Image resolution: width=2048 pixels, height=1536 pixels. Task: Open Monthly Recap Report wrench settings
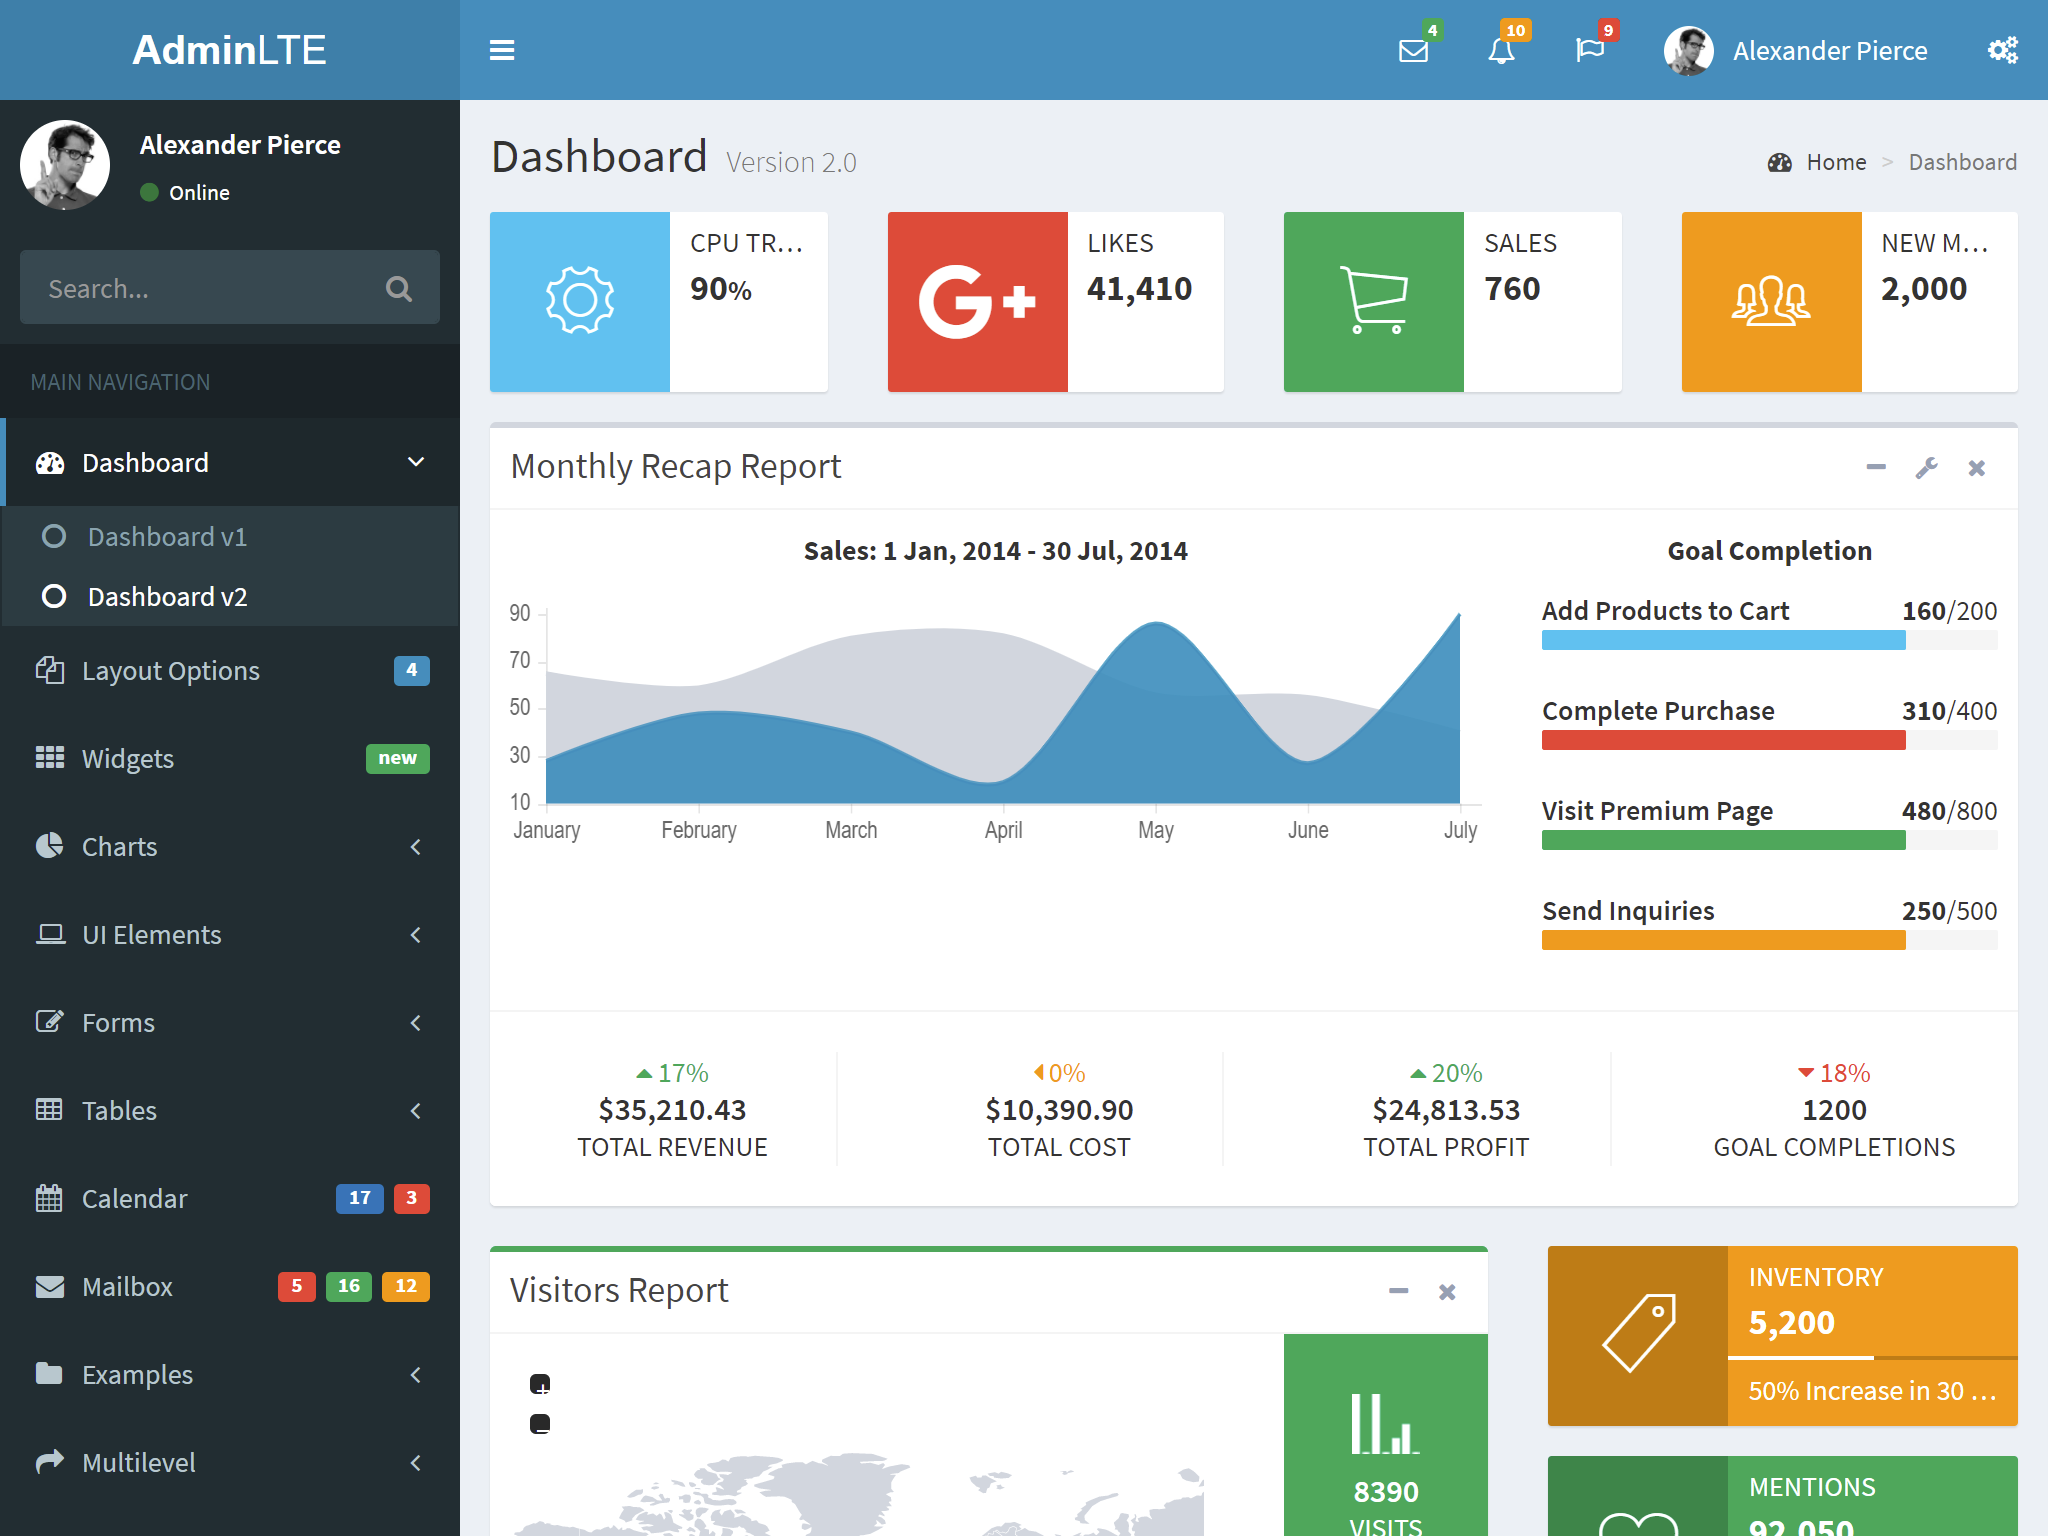1927,468
